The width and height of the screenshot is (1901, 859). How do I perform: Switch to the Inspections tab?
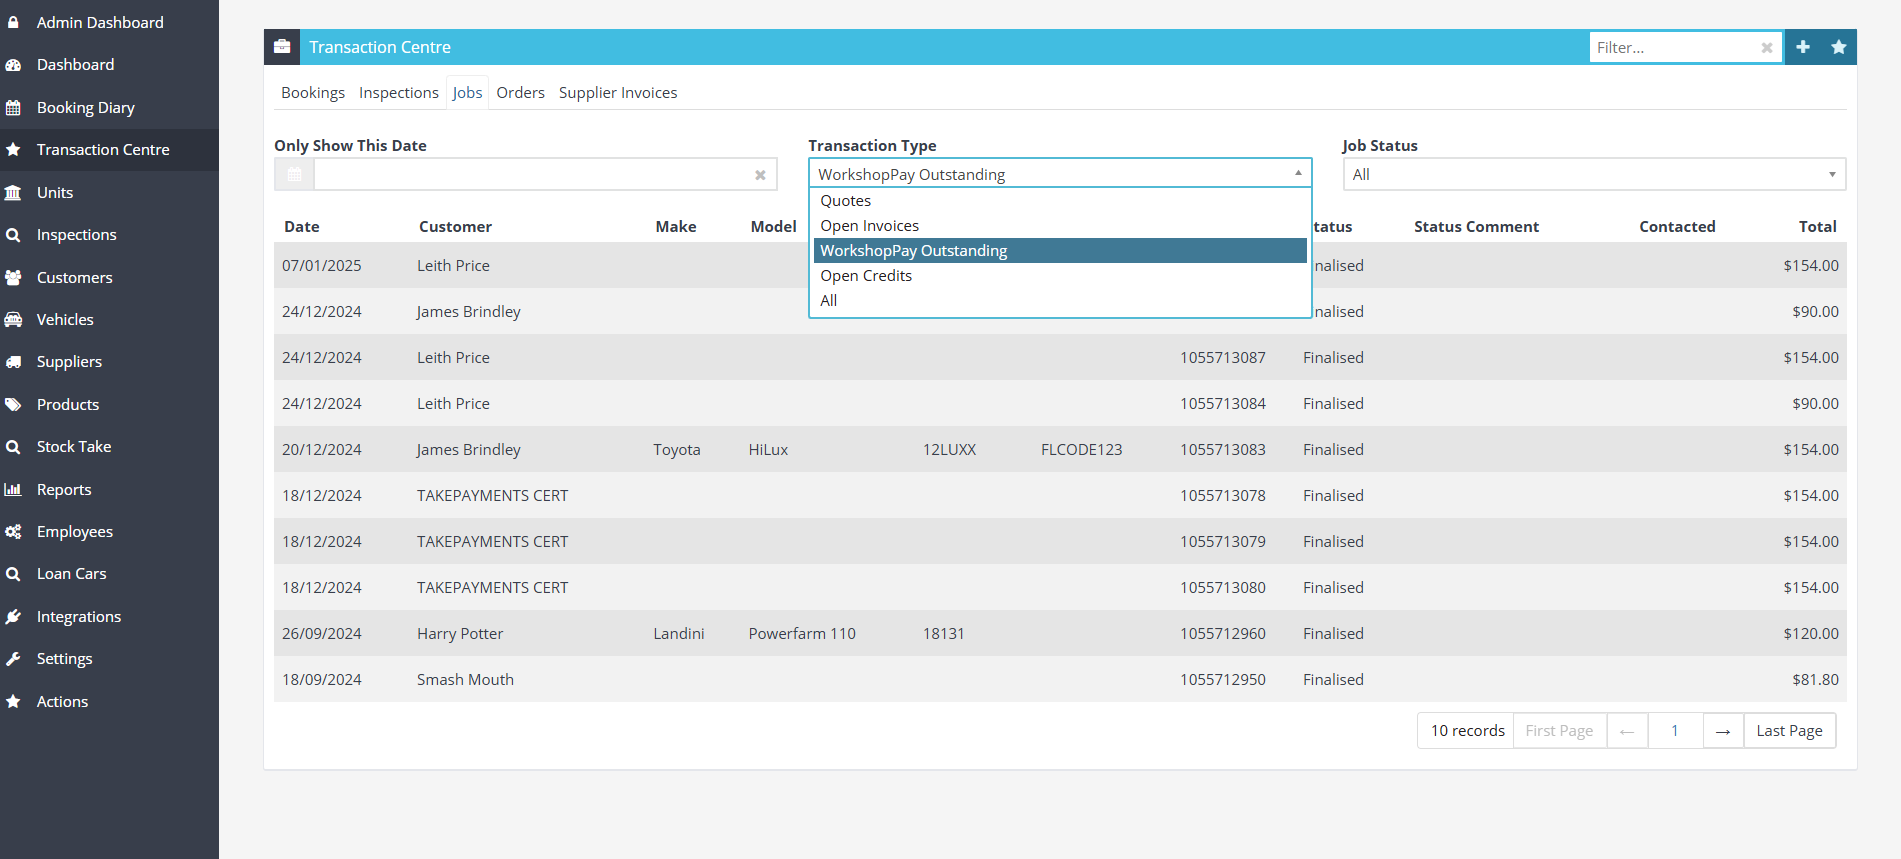coord(399,93)
